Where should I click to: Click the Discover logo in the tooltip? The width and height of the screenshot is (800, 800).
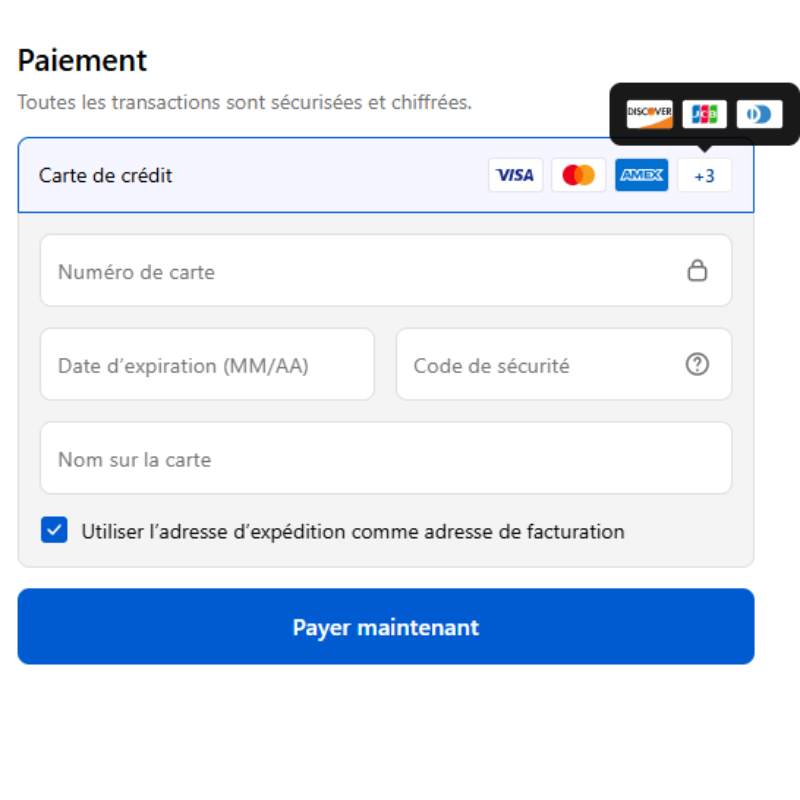pyautogui.click(x=649, y=114)
